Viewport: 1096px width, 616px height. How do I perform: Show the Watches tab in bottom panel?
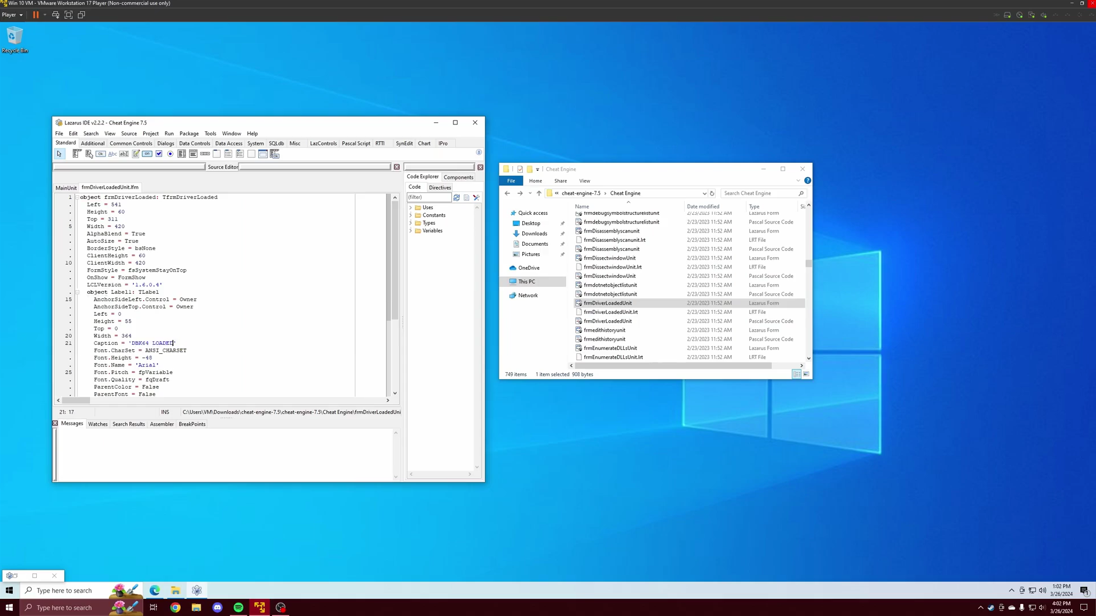click(98, 424)
